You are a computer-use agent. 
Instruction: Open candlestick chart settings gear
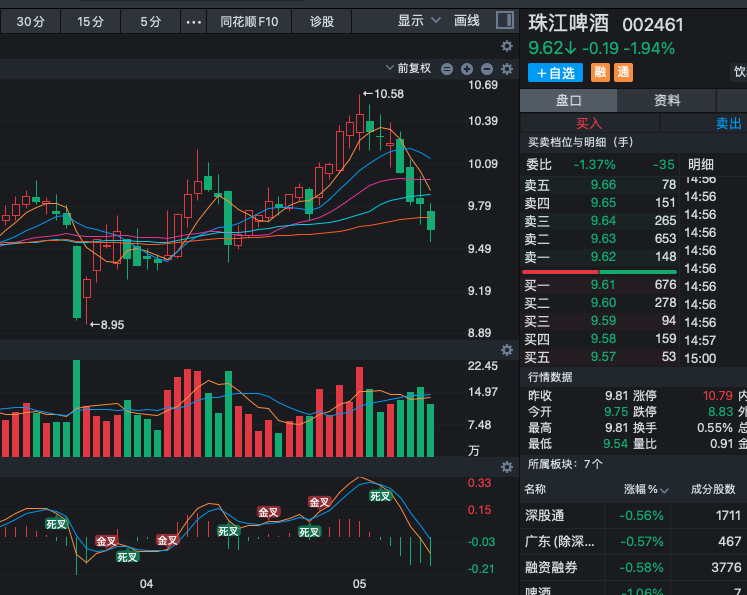click(x=507, y=69)
